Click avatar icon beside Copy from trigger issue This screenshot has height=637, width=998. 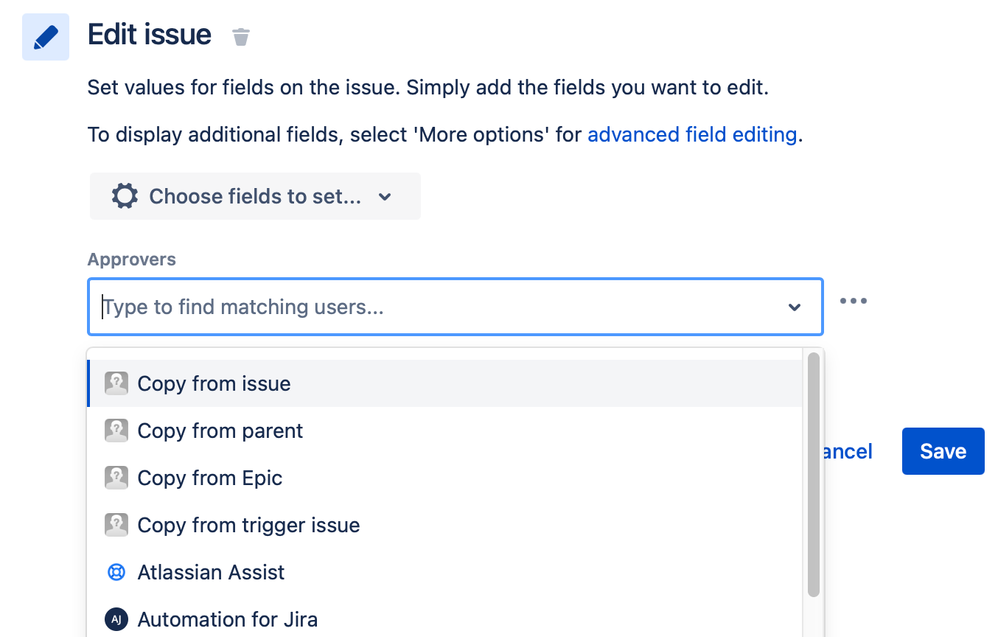click(x=117, y=525)
